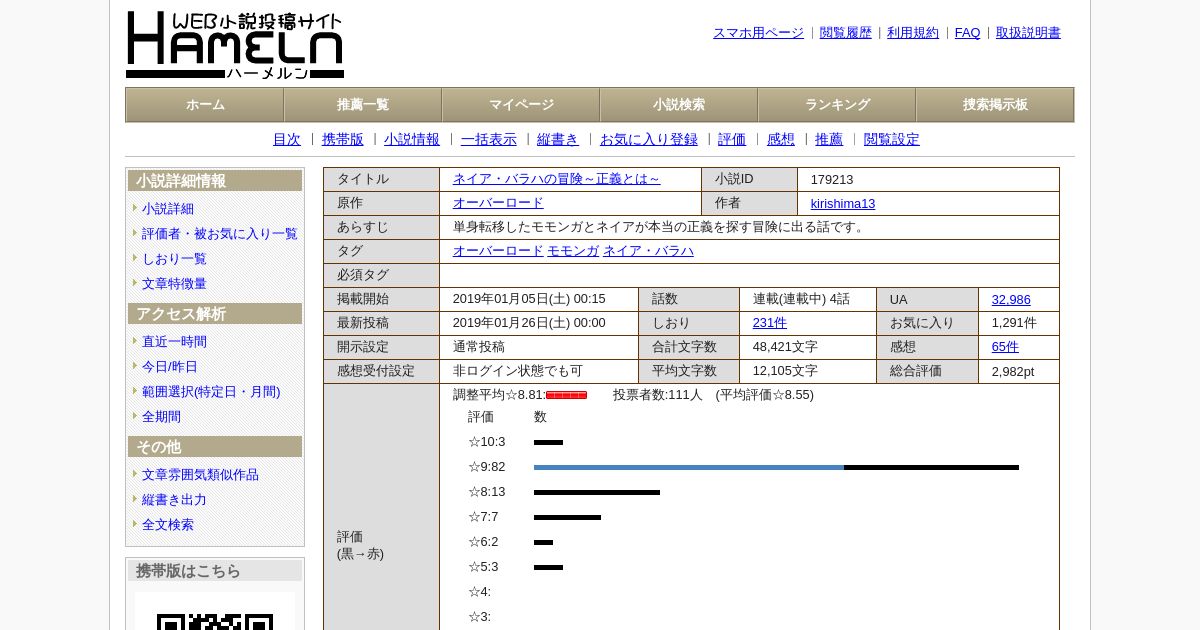Click the 連載(連載中) 4話 cell
Screen dimensions: 1200x630
808,299
